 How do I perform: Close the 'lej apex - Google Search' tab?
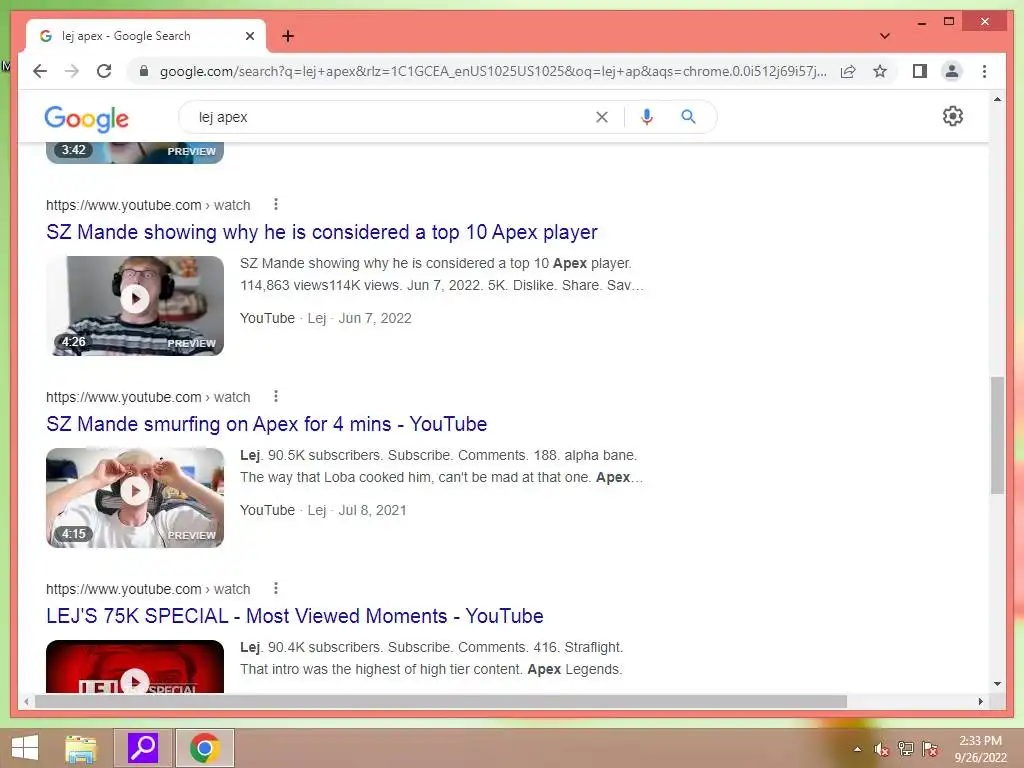[249, 36]
